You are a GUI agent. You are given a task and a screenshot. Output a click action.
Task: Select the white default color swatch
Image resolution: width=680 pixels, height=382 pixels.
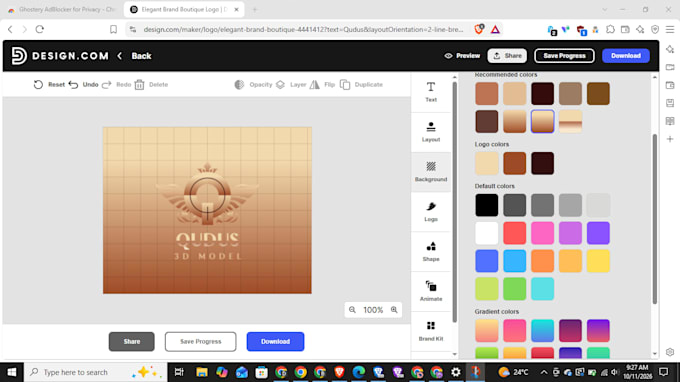pyautogui.click(x=487, y=233)
